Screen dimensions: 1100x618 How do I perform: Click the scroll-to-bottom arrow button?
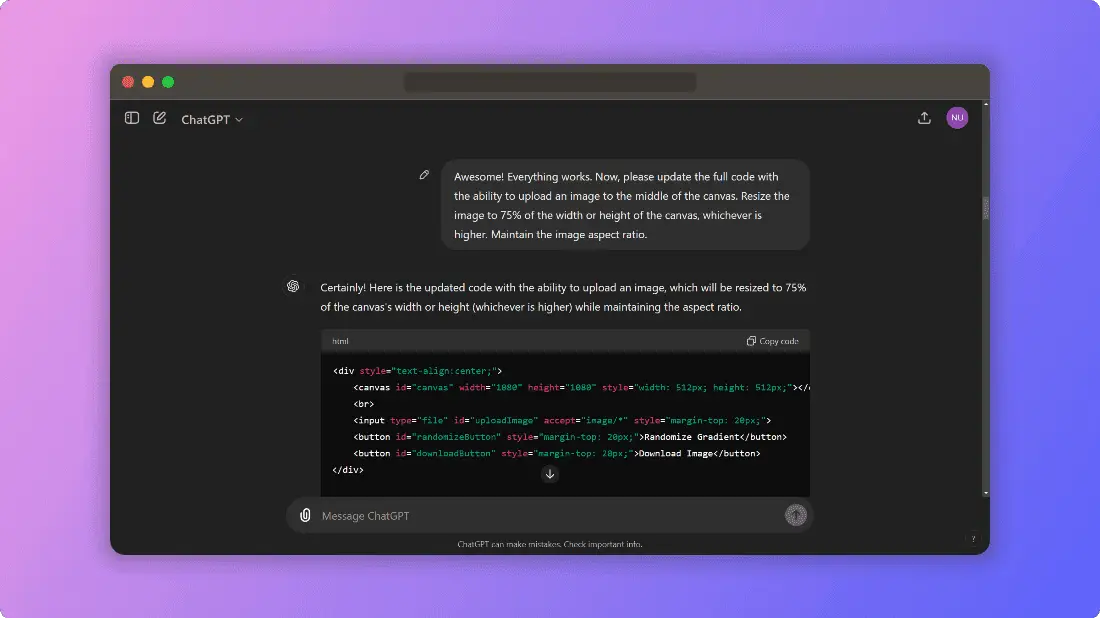pos(550,474)
